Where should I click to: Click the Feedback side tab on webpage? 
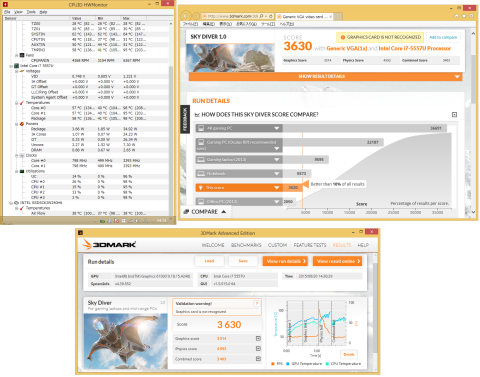pos(185,119)
